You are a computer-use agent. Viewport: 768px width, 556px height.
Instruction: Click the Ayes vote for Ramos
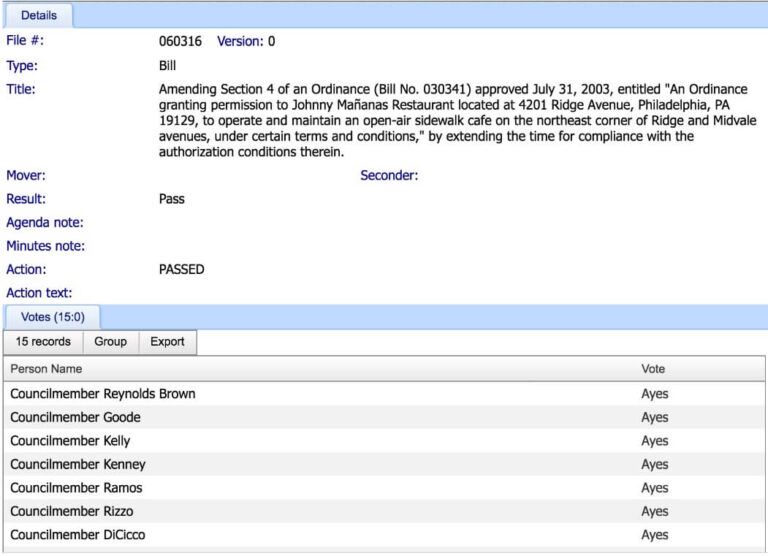(x=655, y=488)
